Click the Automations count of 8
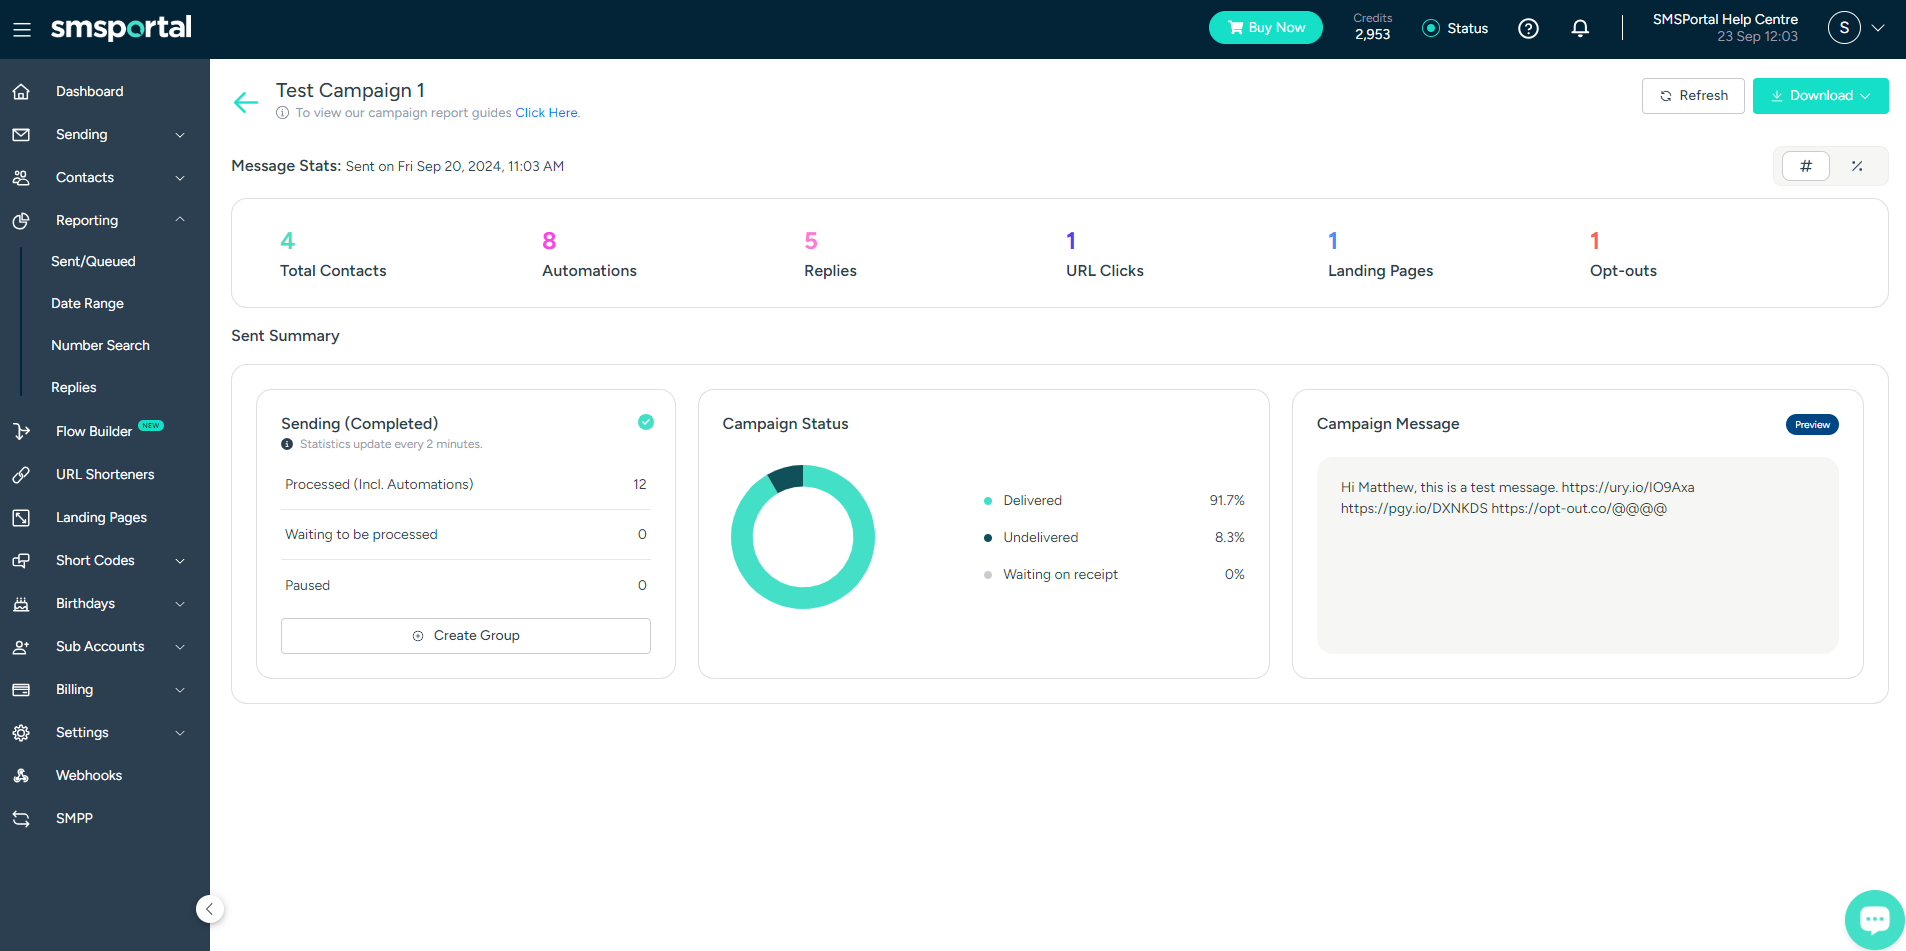Image resolution: width=1906 pixels, height=951 pixels. click(549, 241)
